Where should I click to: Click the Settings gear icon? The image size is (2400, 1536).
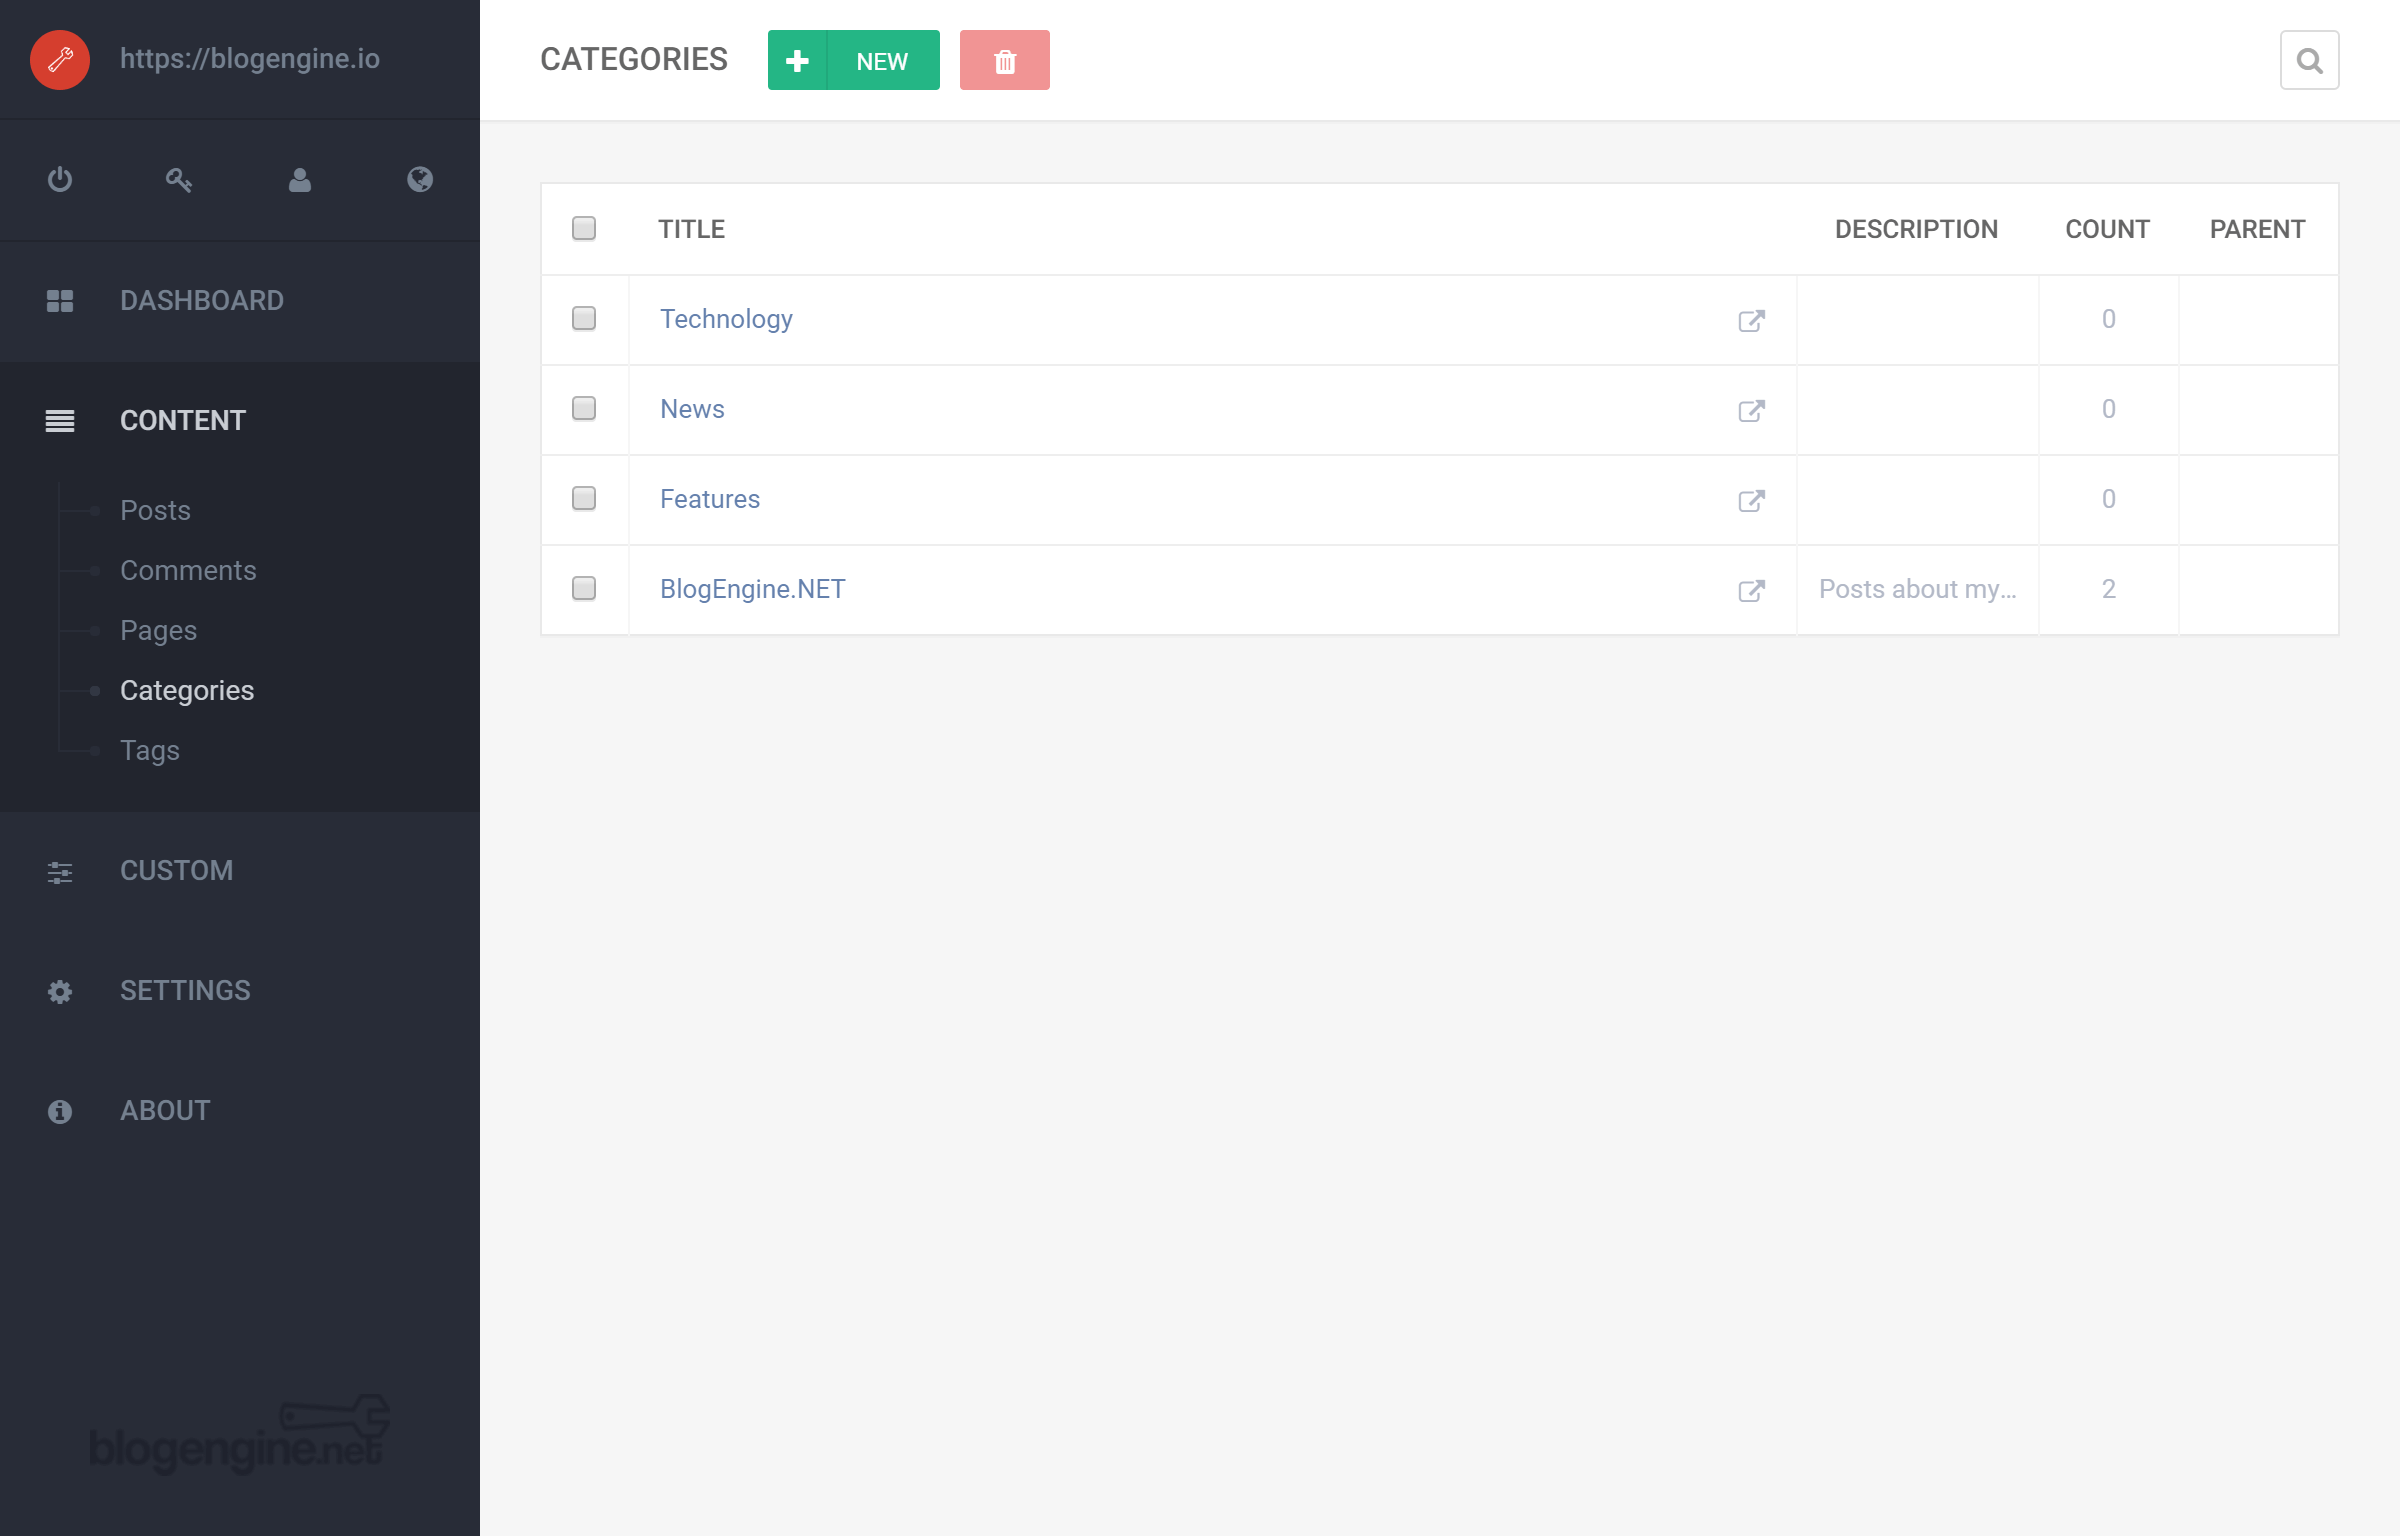point(60,992)
